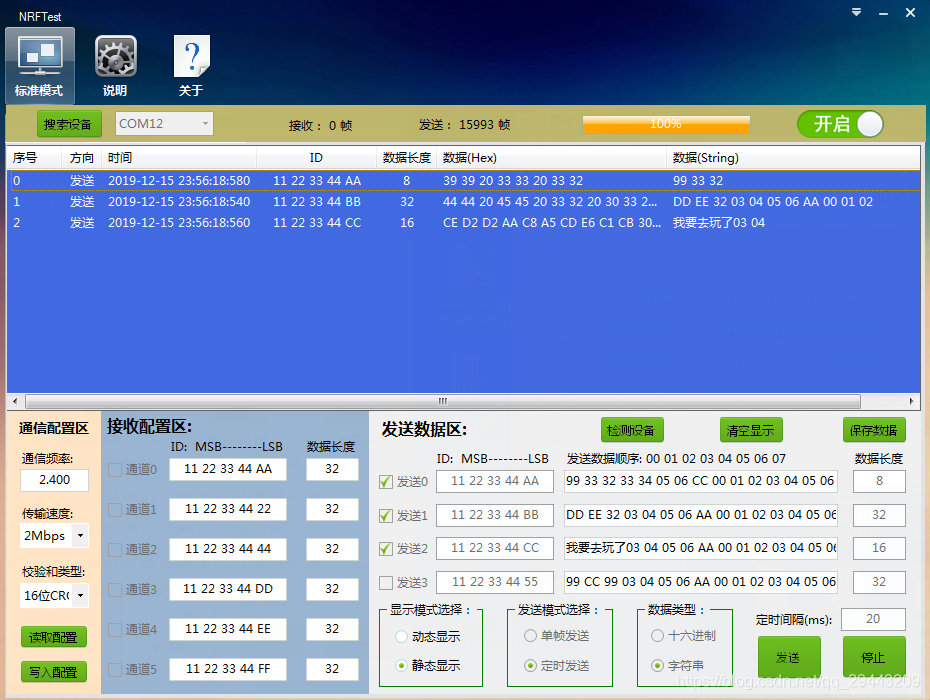
Task: Click the 检测设备 detect device button
Action: (631, 429)
